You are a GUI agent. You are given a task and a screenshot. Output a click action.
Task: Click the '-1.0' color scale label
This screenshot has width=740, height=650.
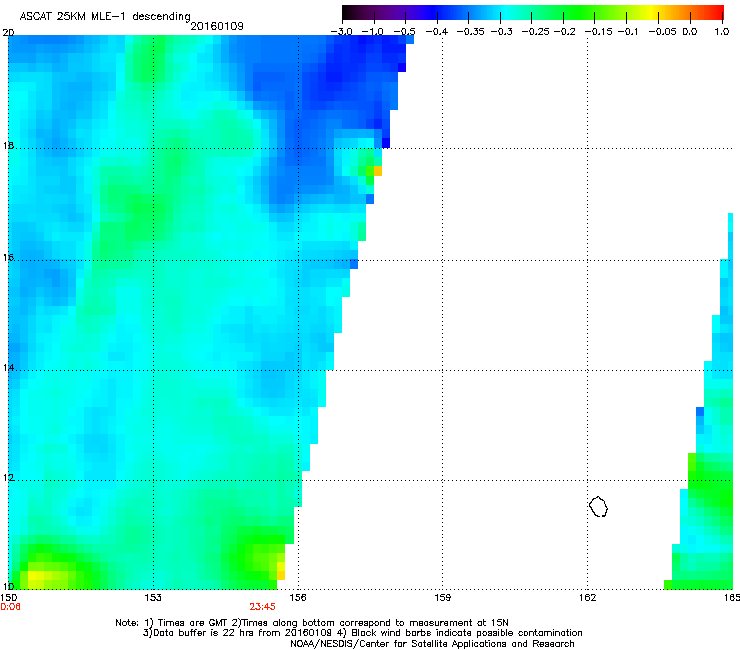coord(373,32)
